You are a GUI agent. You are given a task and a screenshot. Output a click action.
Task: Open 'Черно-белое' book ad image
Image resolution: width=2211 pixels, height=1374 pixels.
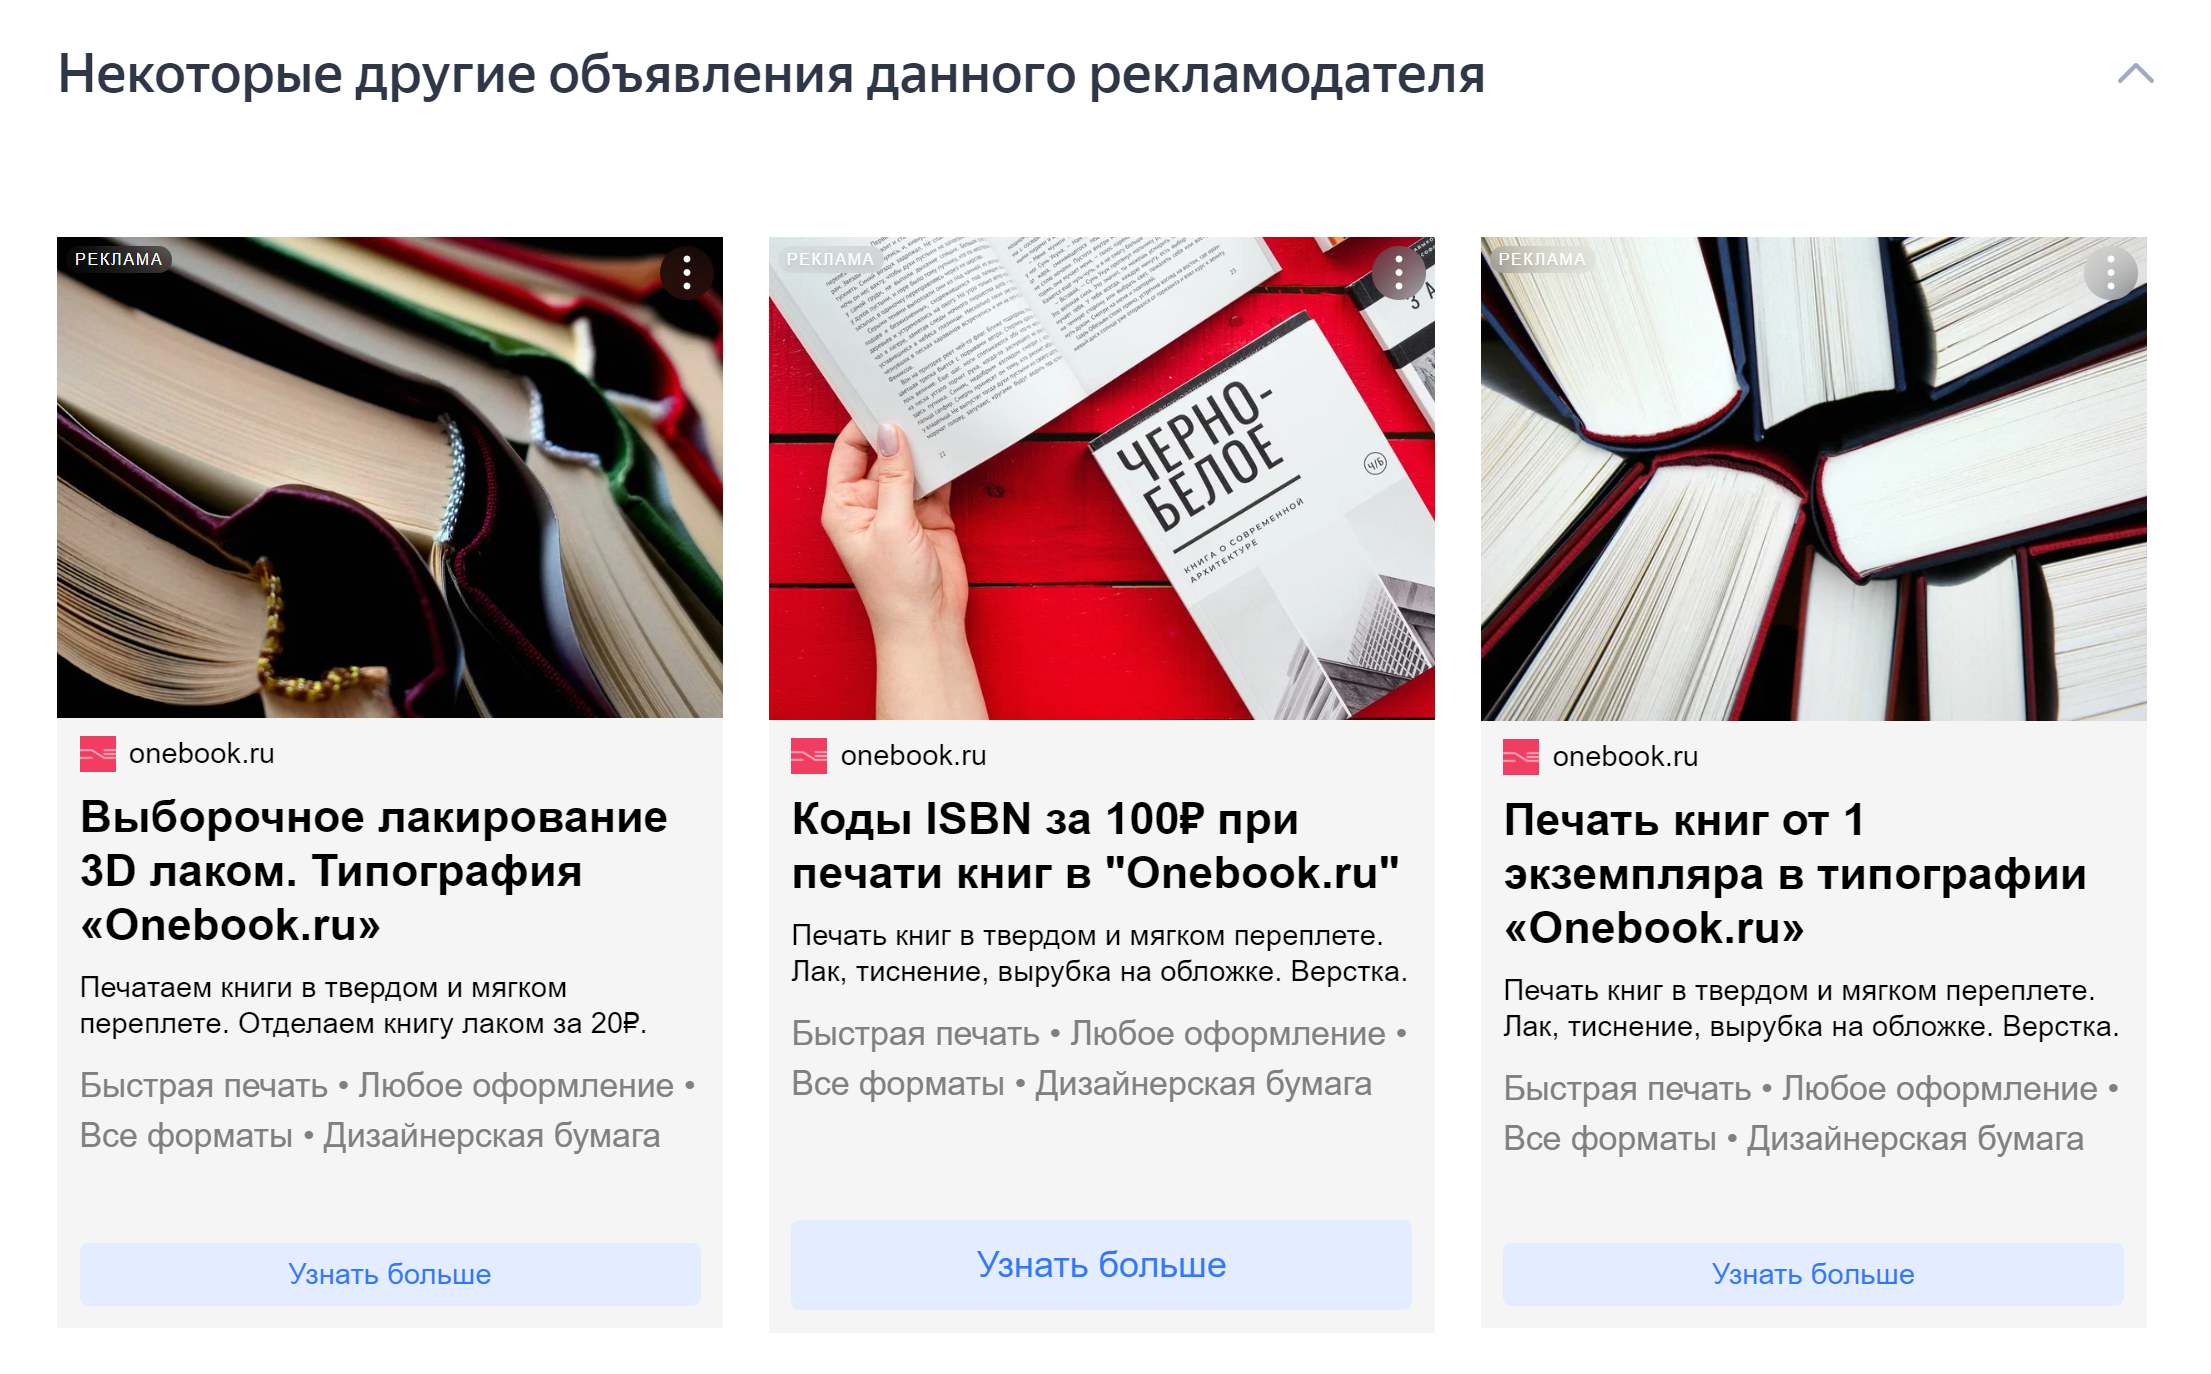pyautogui.click(x=1101, y=479)
